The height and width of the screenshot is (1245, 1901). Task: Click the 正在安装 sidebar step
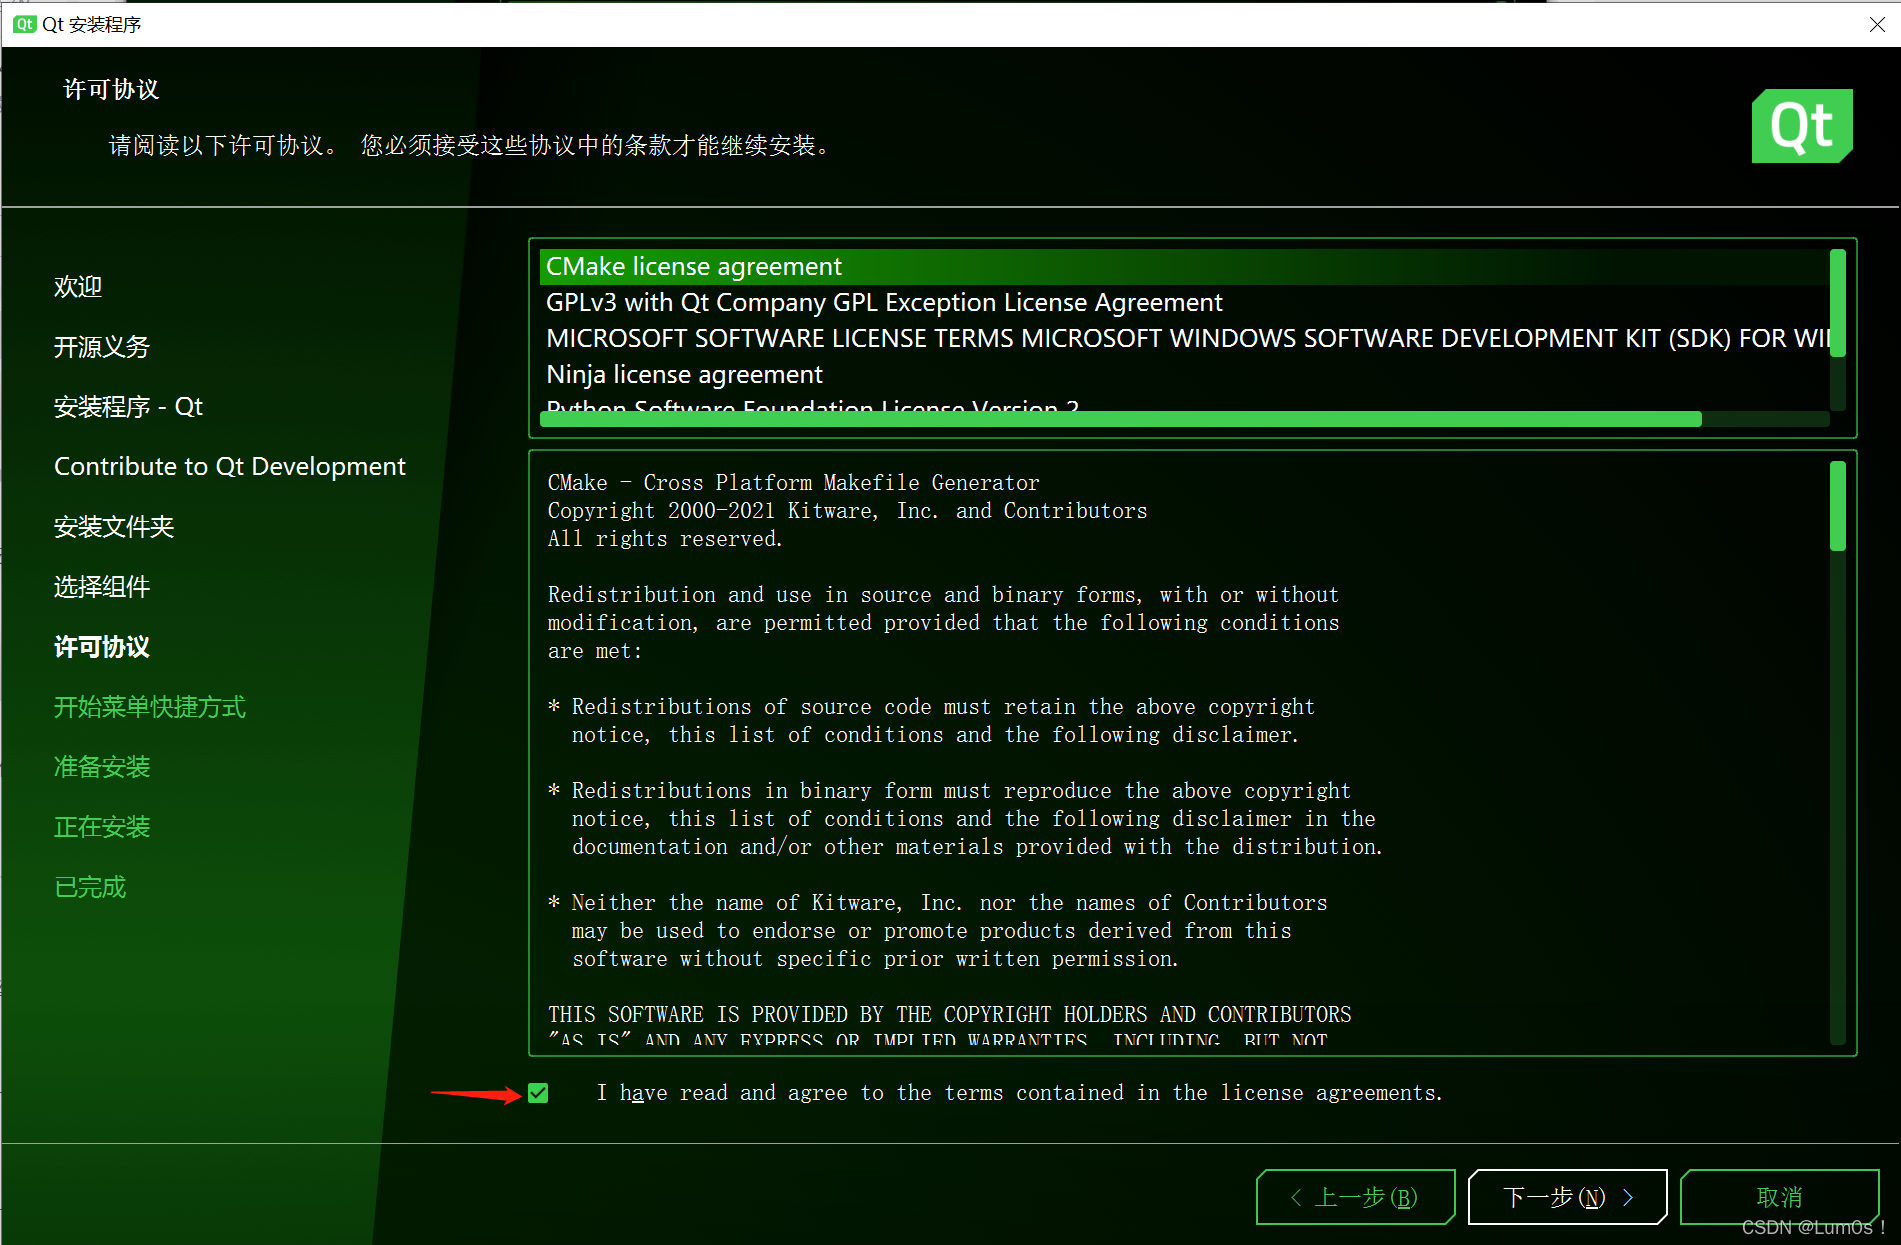tap(102, 827)
